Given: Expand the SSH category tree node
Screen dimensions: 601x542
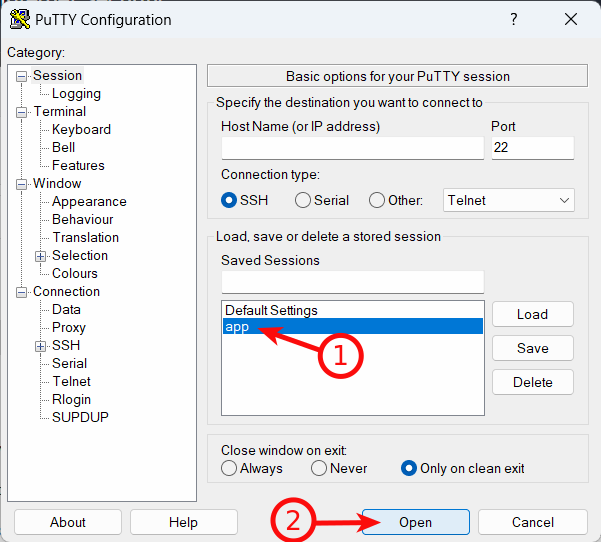Looking at the screenshot, I should tap(40, 347).
